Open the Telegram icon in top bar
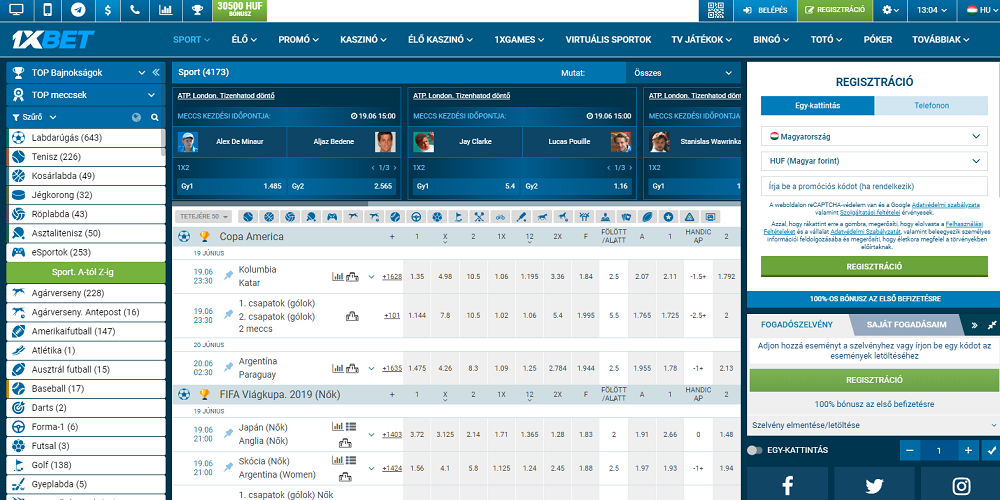This screenshot has width=1000, height=500. point(77,10)
